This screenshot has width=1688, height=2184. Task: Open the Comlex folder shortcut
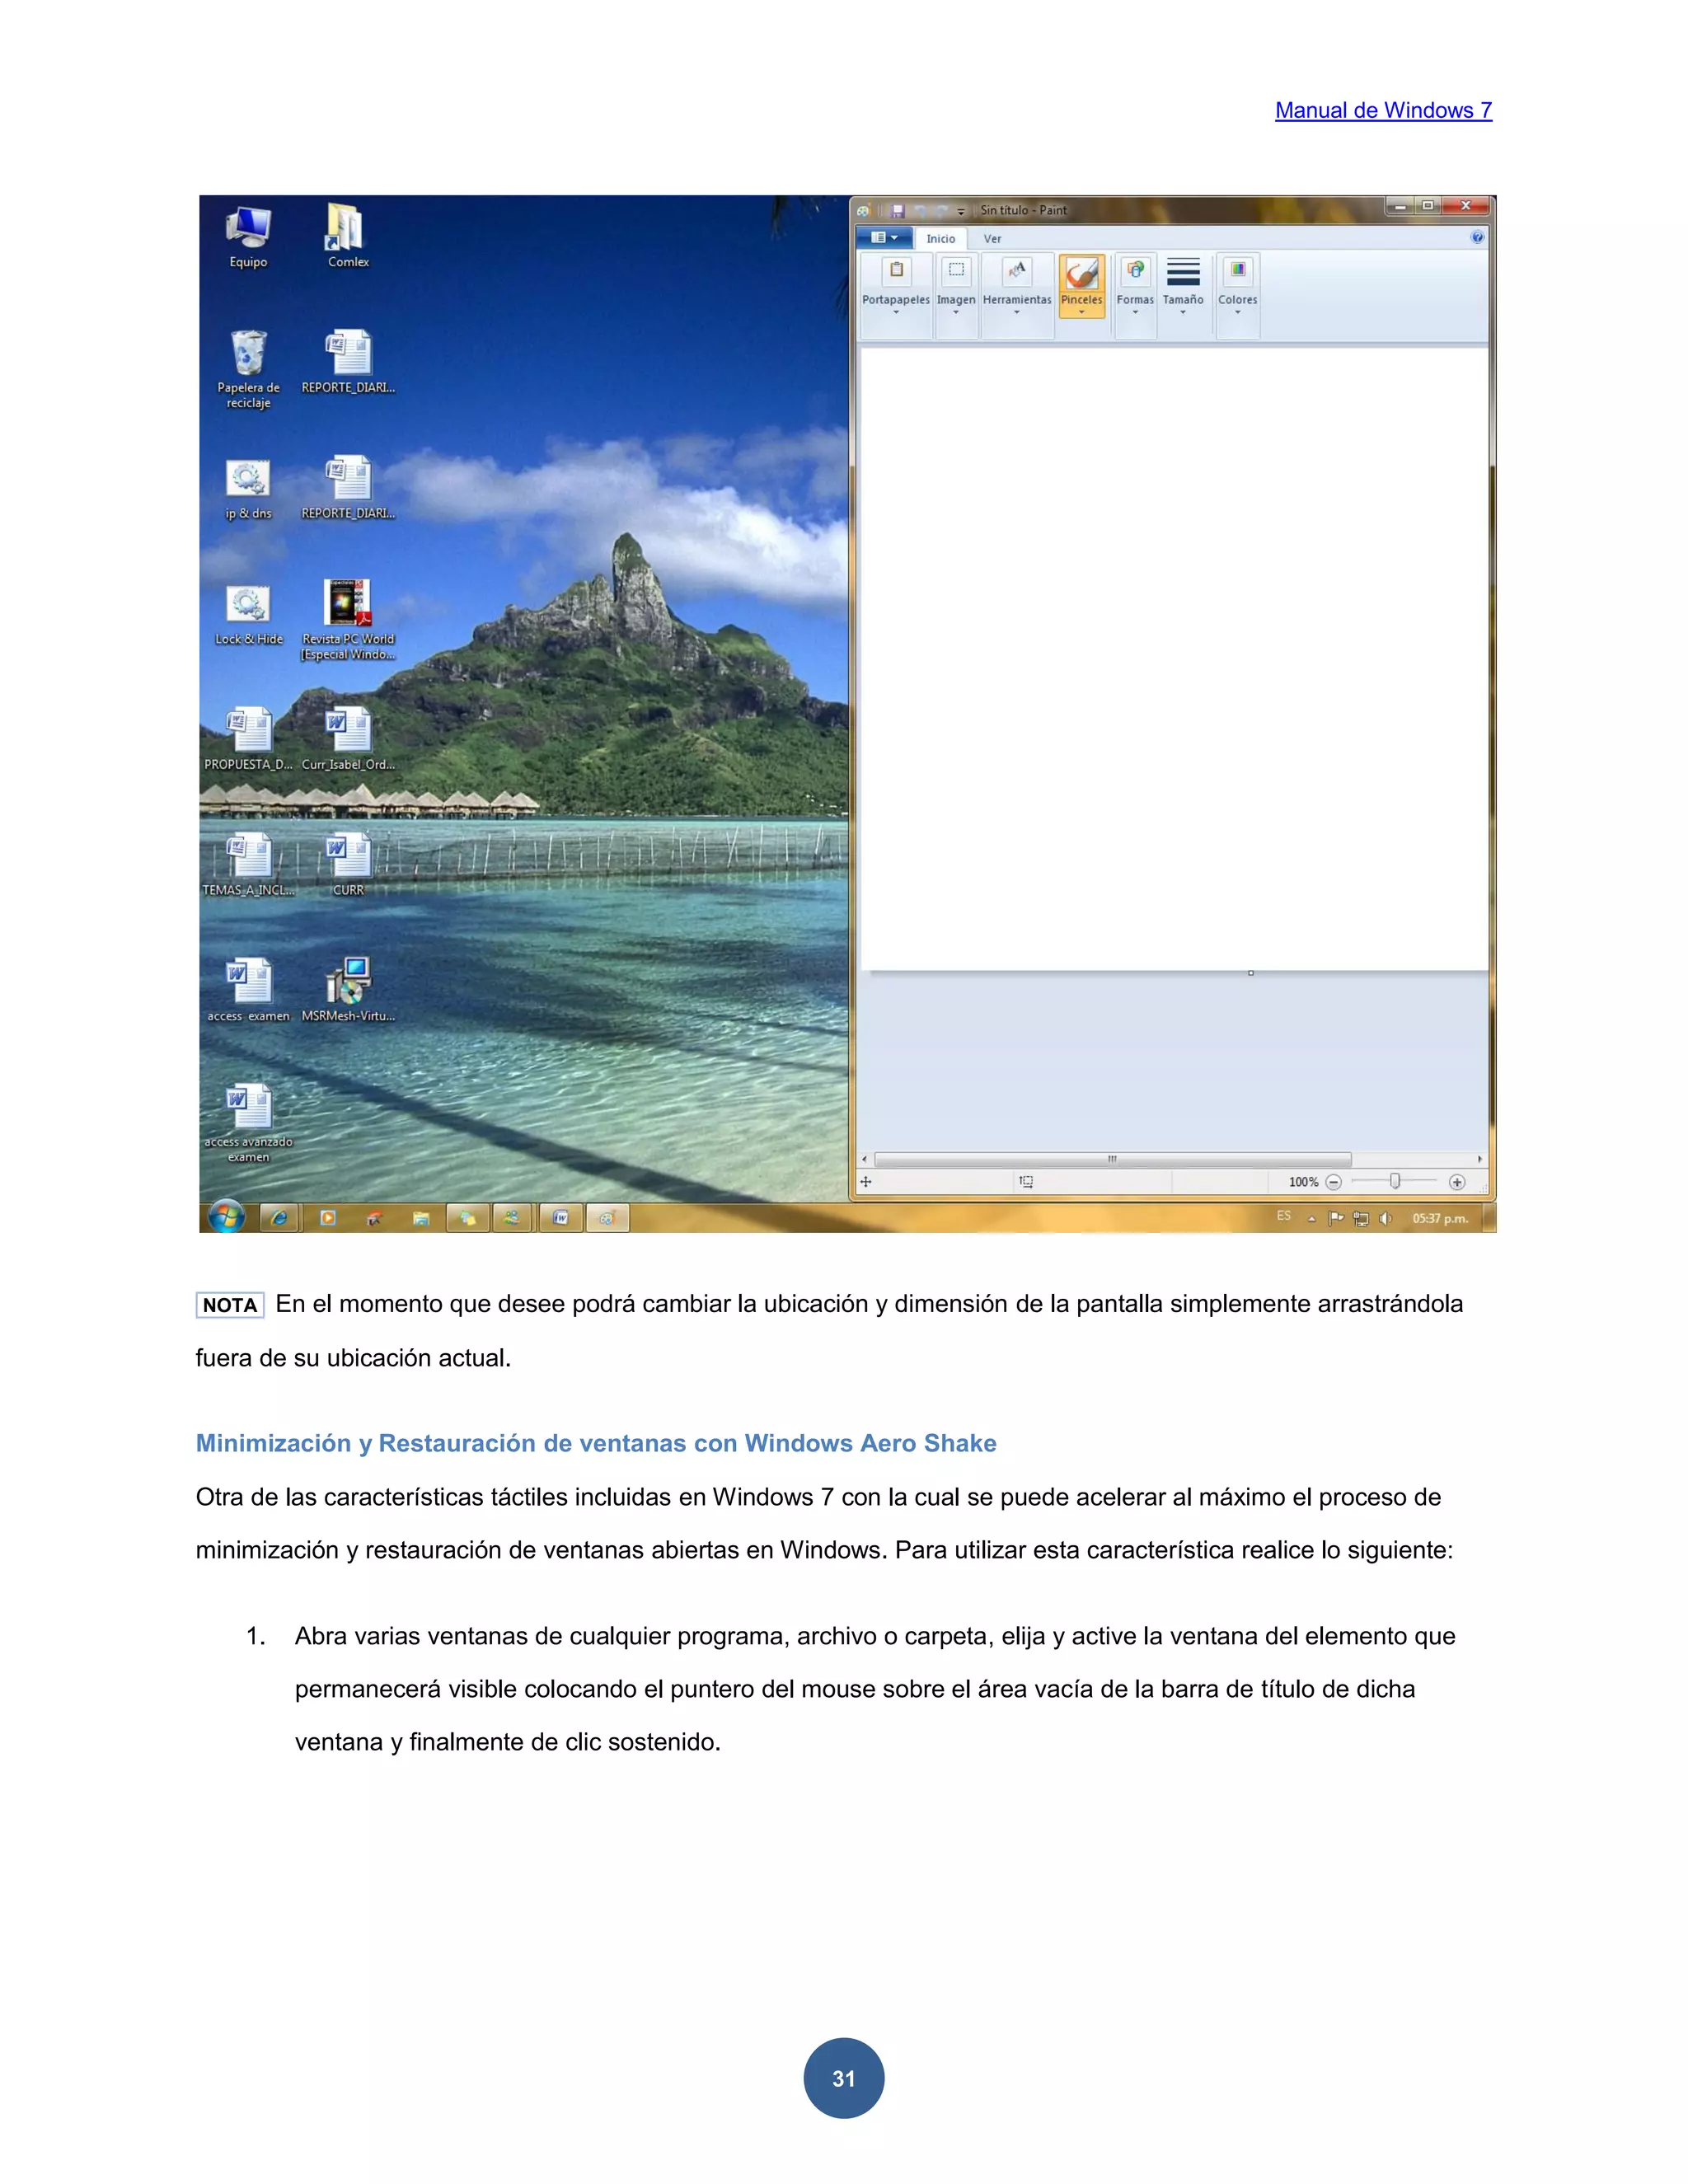tap(348, 236)
